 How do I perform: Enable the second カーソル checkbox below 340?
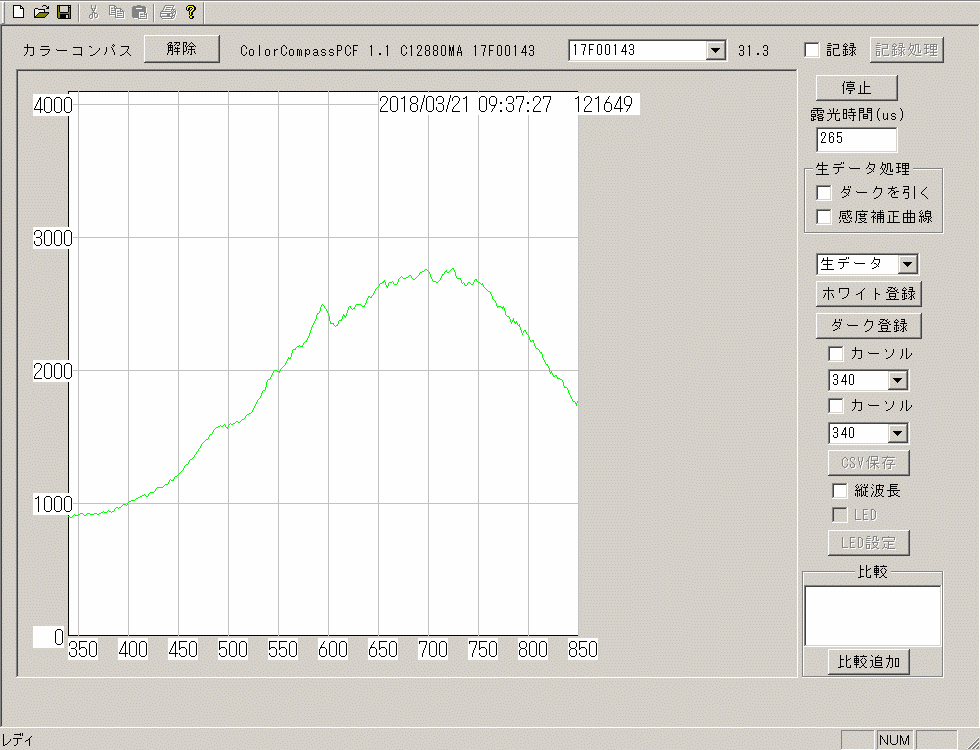click(x=836, y=406)
